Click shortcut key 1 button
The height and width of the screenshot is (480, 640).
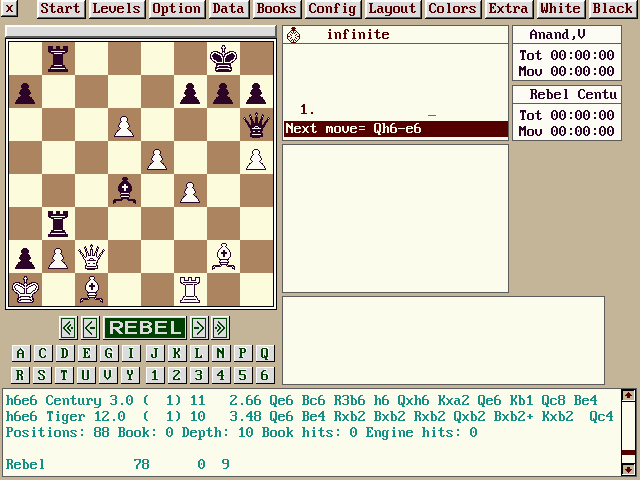tap(154, 375)
